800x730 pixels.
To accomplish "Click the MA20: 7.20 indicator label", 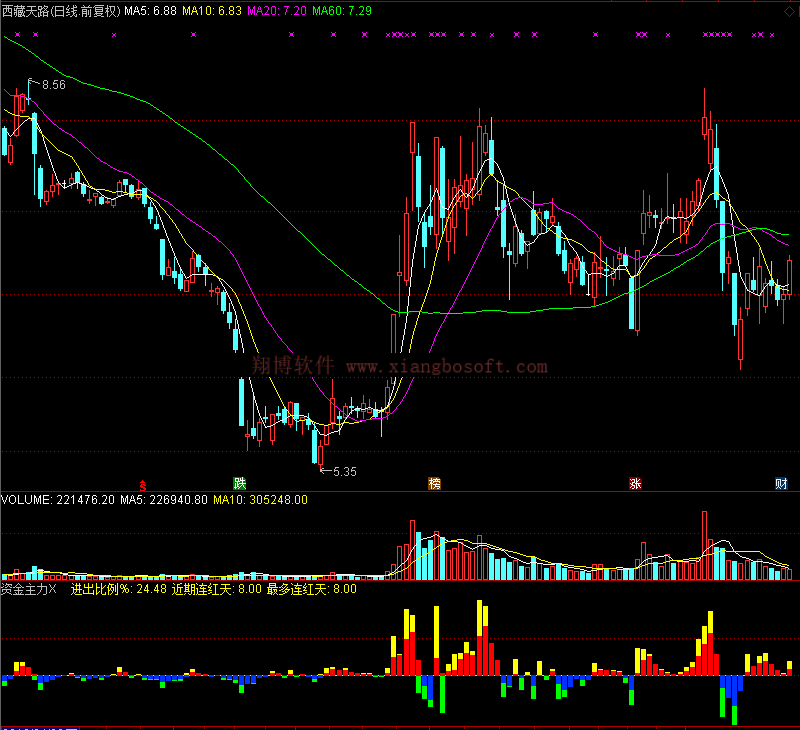I will coord(277,11).
